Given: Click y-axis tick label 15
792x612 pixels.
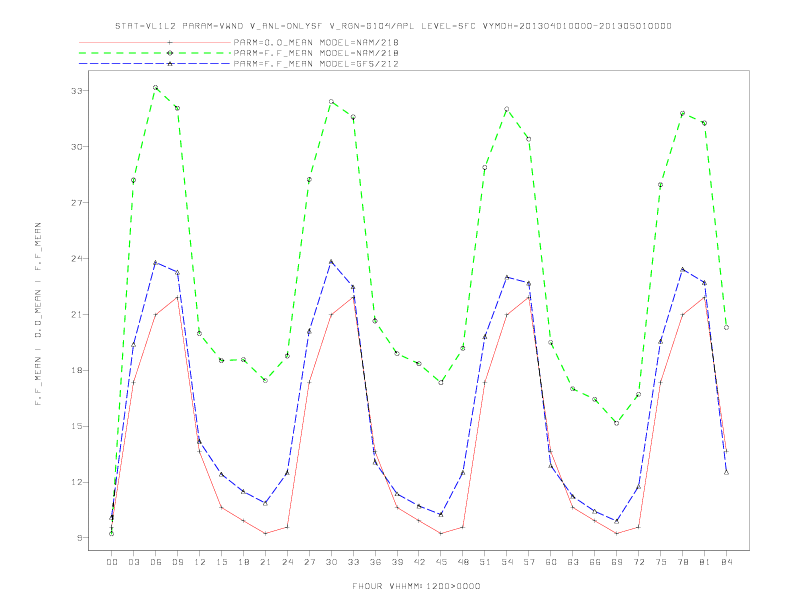Looking at the screenshot, I should [x=77, y=426].
